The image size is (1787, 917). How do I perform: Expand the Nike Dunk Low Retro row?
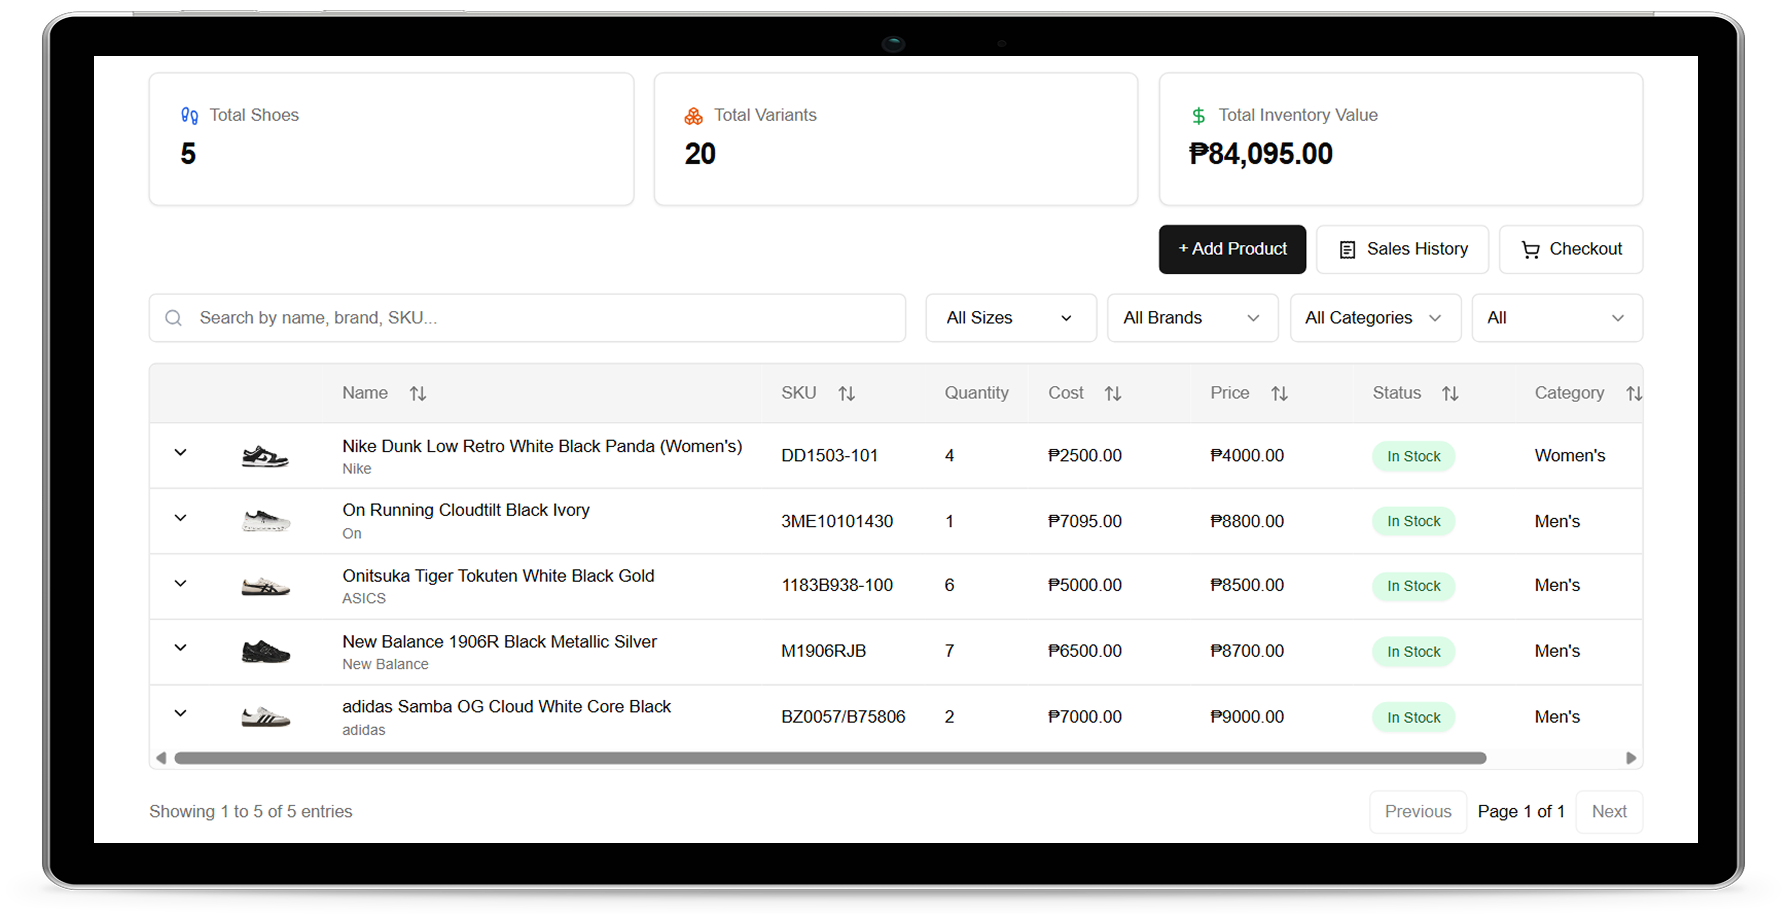click(180, 452)
